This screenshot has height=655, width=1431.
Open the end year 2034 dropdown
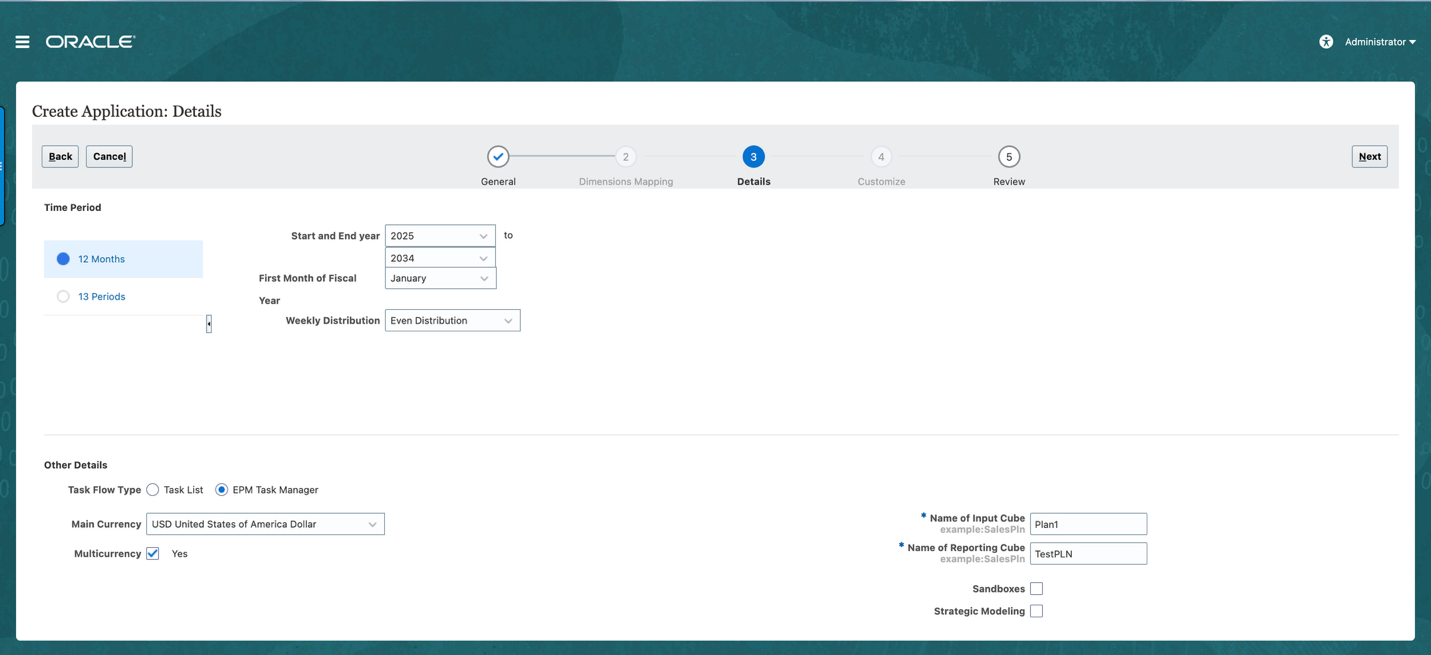(440, 258)
